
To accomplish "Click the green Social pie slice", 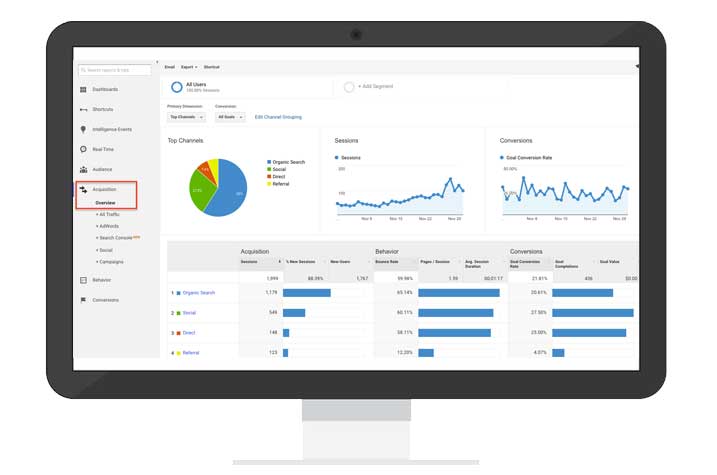I will (x=199, y=192).
